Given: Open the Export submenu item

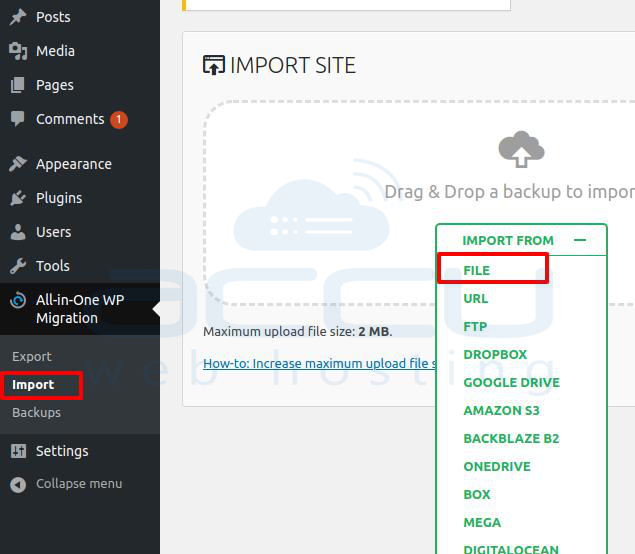Looking at the screenshot, I should click(32, 356).
